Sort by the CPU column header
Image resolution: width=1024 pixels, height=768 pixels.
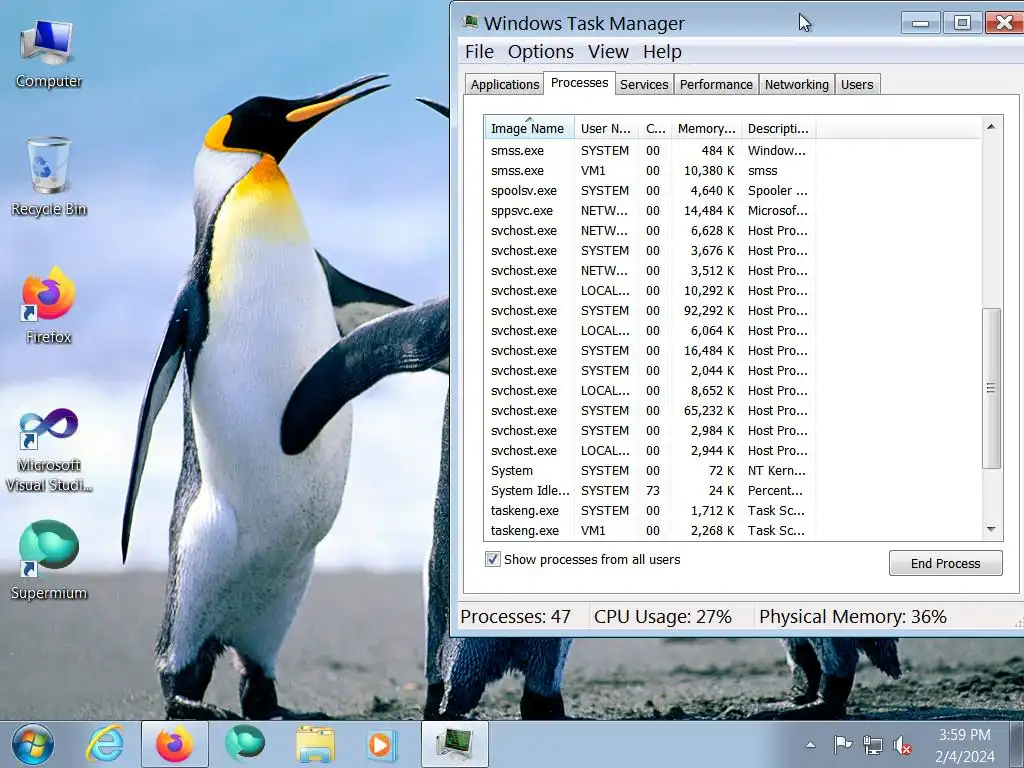[x=655, y=128]
